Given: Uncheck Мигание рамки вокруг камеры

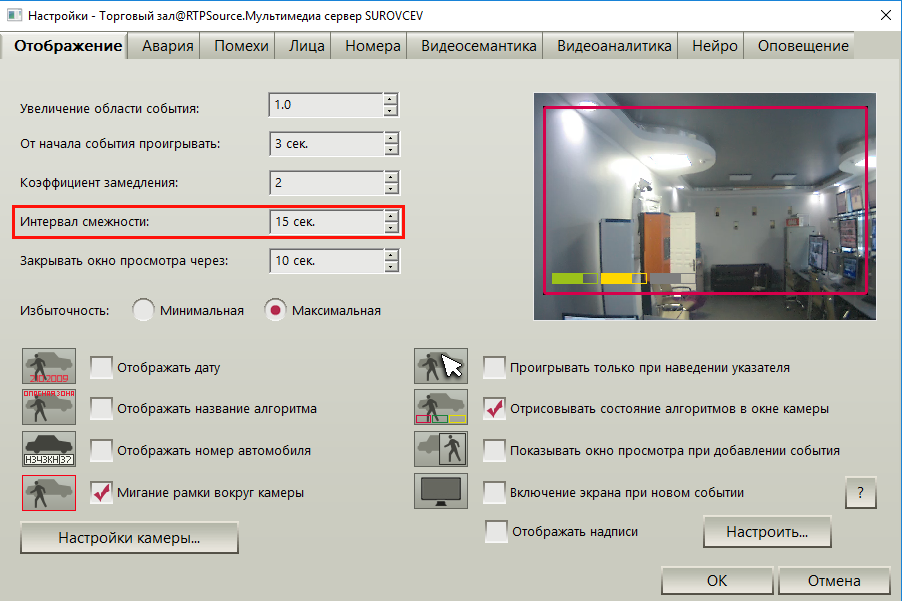Looking at the screenshot, I should click(101, 492).
